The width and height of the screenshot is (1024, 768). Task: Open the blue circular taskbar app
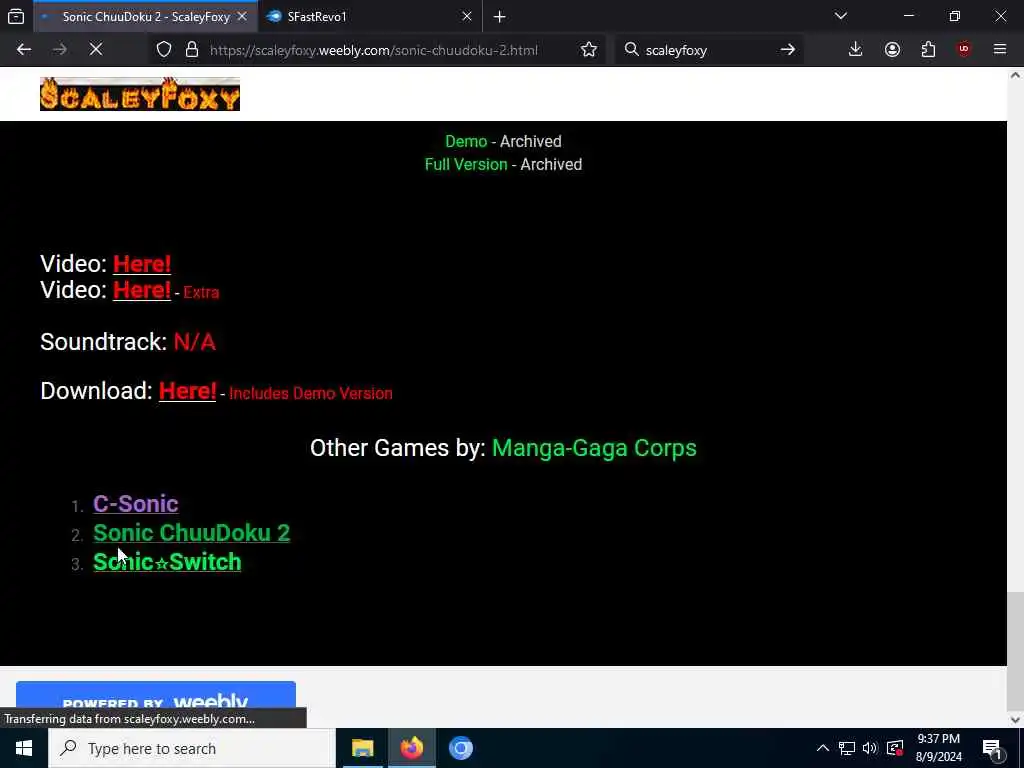460,748
